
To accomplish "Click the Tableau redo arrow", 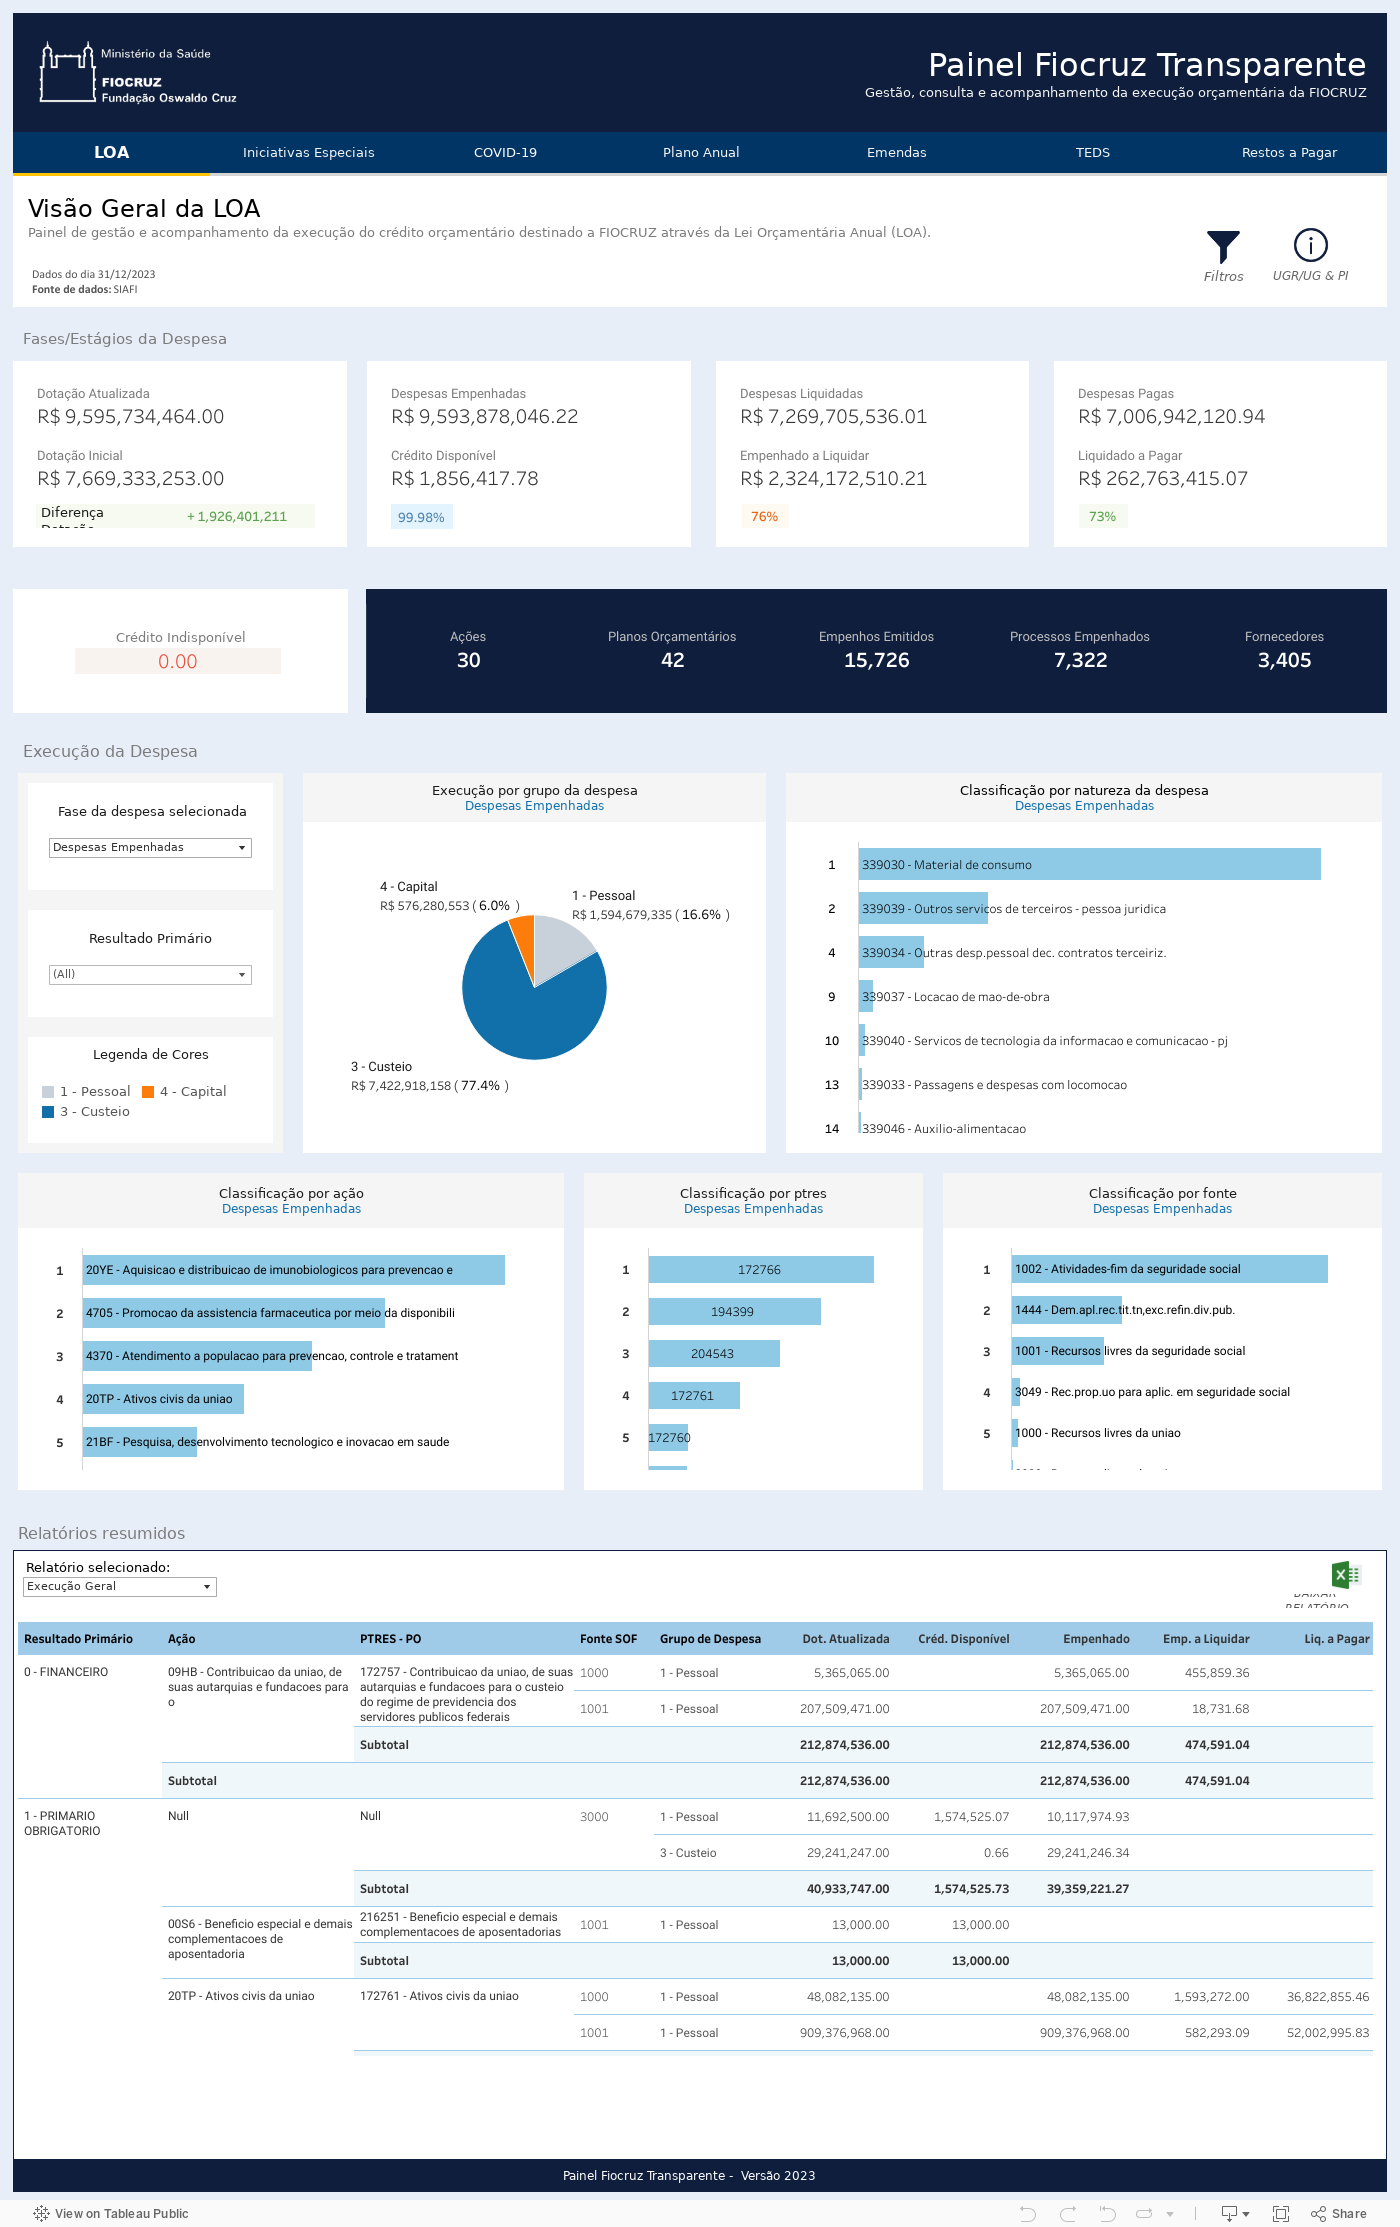I will (1068, 2213).
